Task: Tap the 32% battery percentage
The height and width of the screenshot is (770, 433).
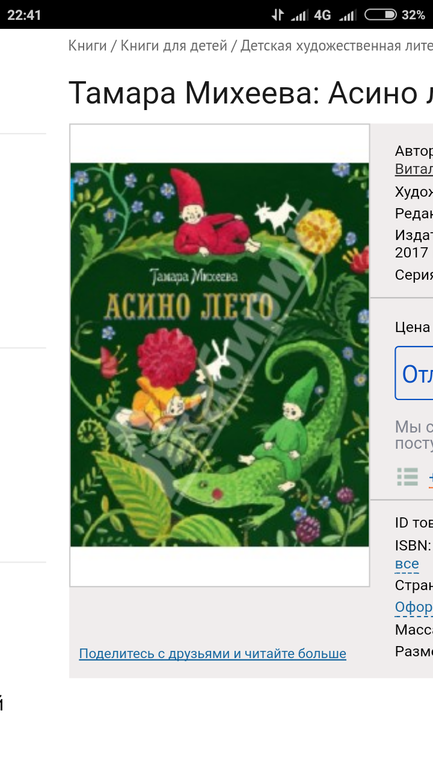Action: [413, 15]
